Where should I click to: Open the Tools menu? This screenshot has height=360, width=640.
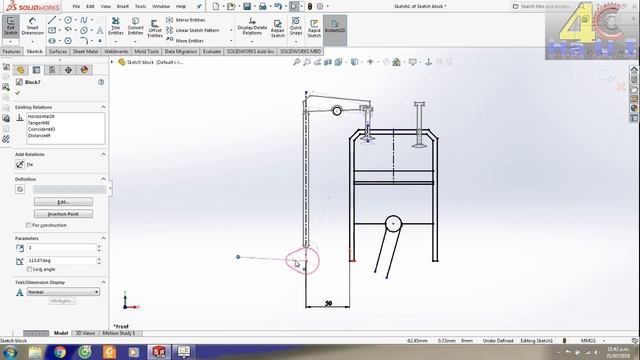click(x=140, y=6)
